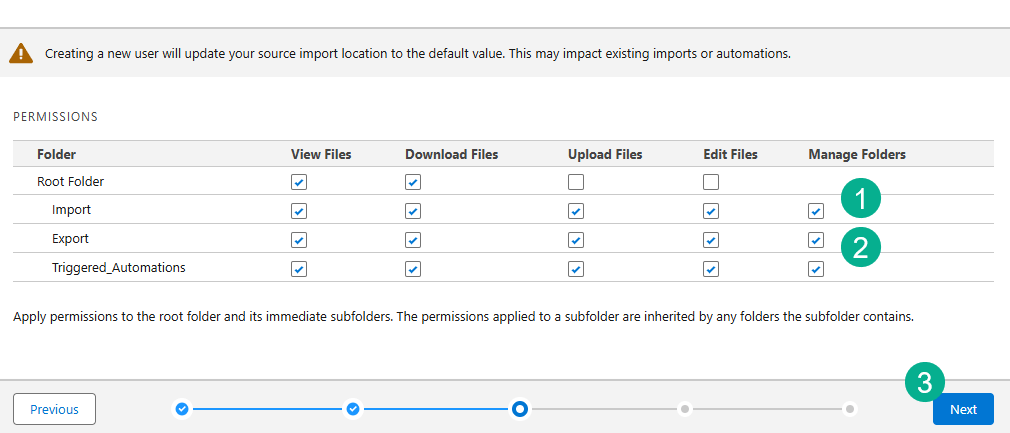Uncheck Manage Folders for Export folder
This screenshot has height=433, width=1010.
coord(816,240)
